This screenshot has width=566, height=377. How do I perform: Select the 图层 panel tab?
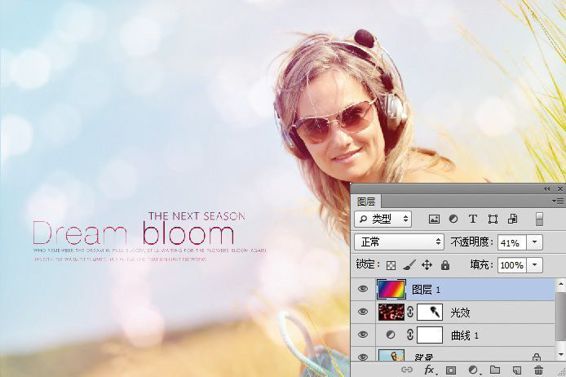coord(366,201)
